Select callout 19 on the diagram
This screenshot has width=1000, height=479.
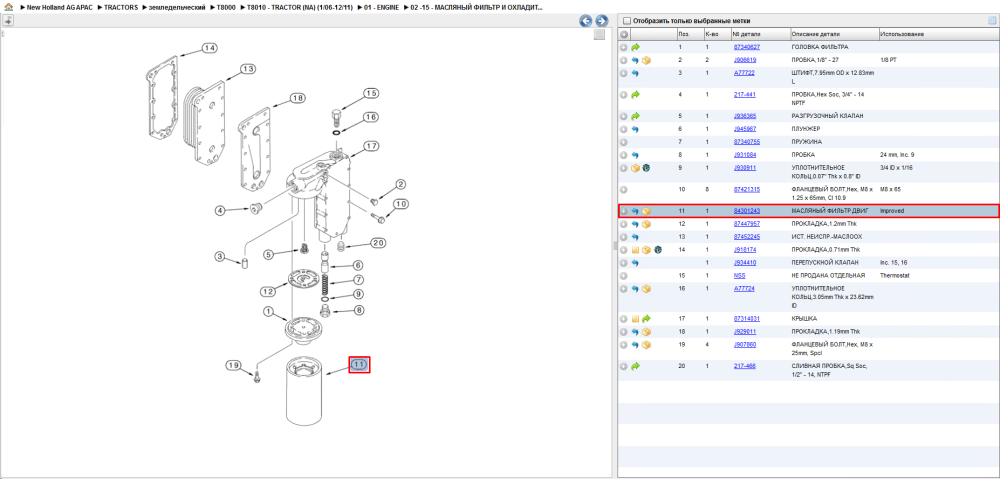[x=234, y=365]
